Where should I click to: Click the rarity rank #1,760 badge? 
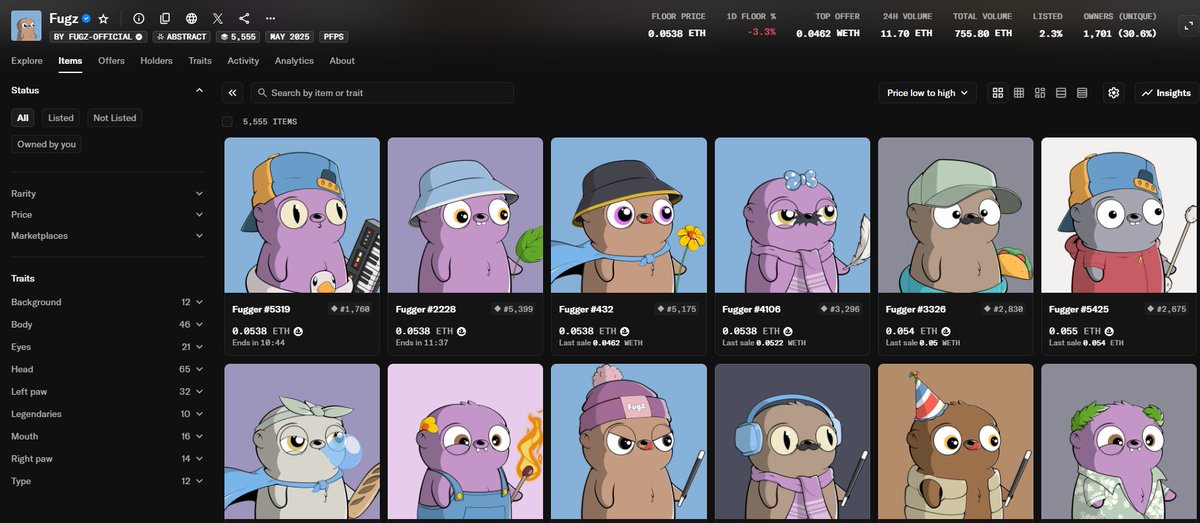pos(349,309)
